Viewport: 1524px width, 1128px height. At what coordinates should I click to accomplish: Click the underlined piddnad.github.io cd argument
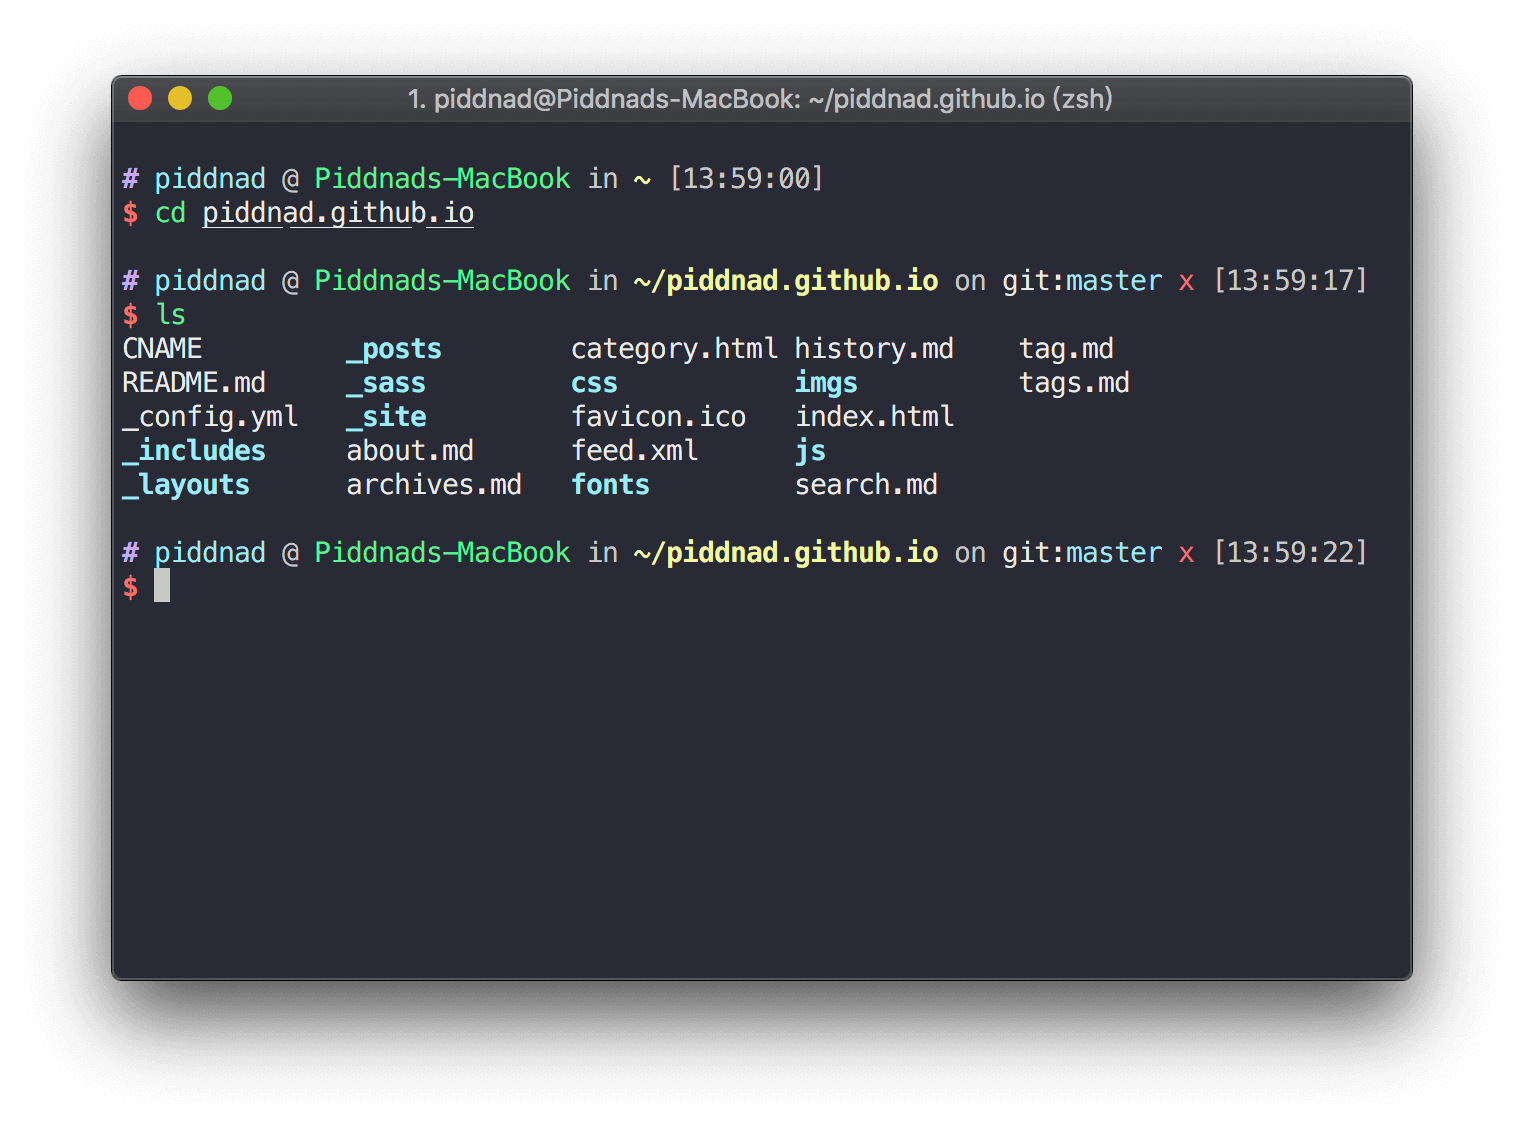click(338, 213)
